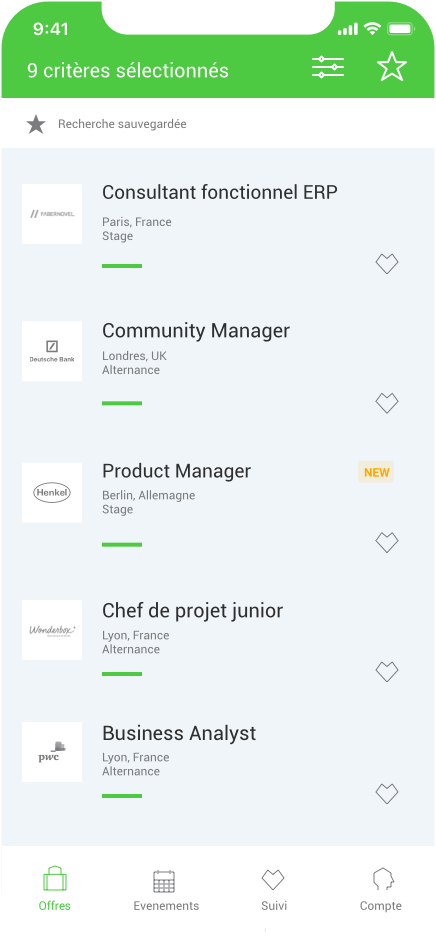The width and height of the screenshot is (436, 940).
Task: Open the Fabernovel company logo thumbnail
Action: click(x=52, y=214)
